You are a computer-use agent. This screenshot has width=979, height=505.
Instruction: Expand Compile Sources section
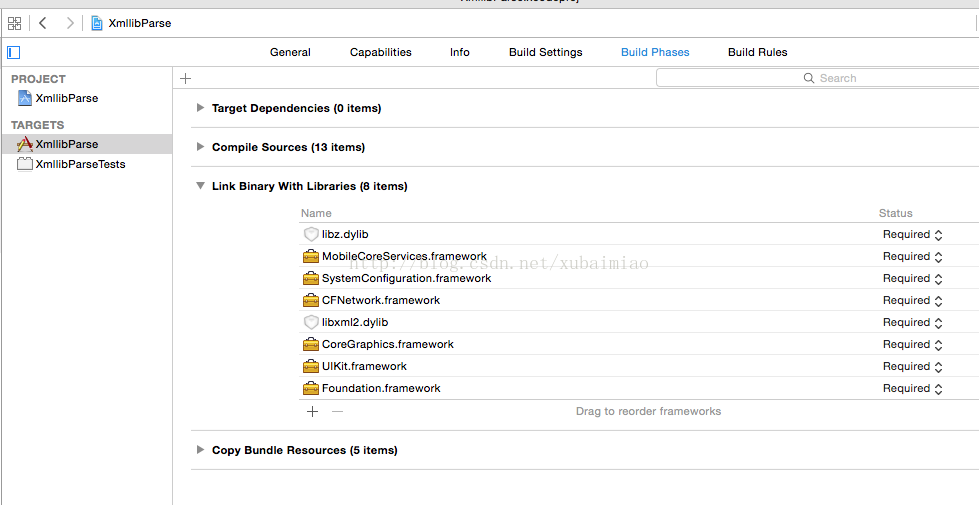(200, 147)
